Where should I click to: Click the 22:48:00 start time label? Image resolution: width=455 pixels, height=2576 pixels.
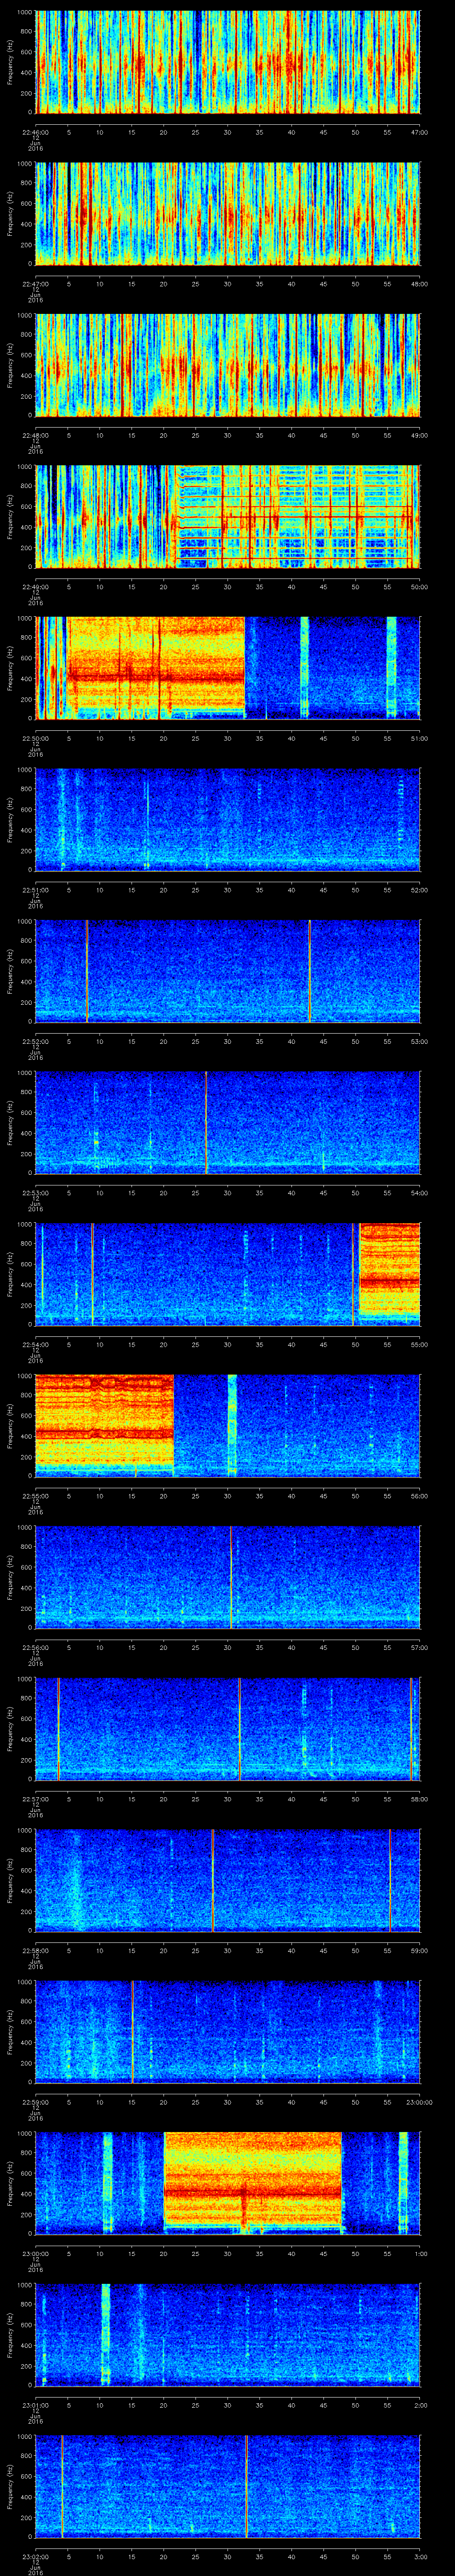pos(35,435)
